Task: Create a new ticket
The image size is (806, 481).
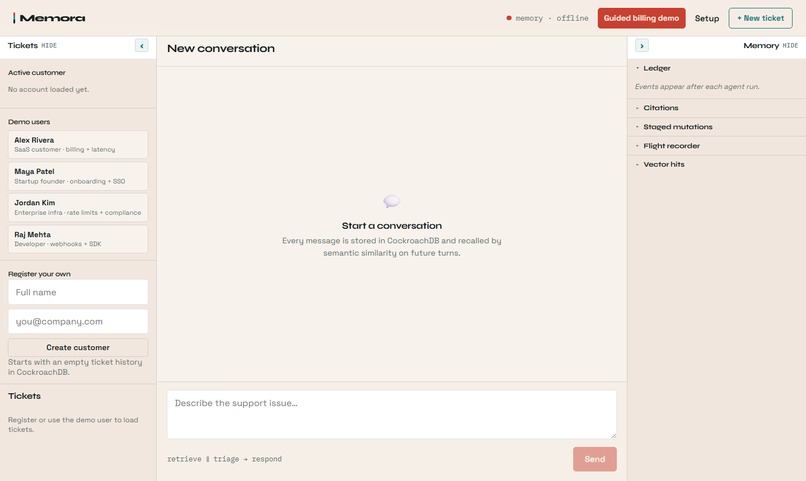Action: click(x=760, y=18)
